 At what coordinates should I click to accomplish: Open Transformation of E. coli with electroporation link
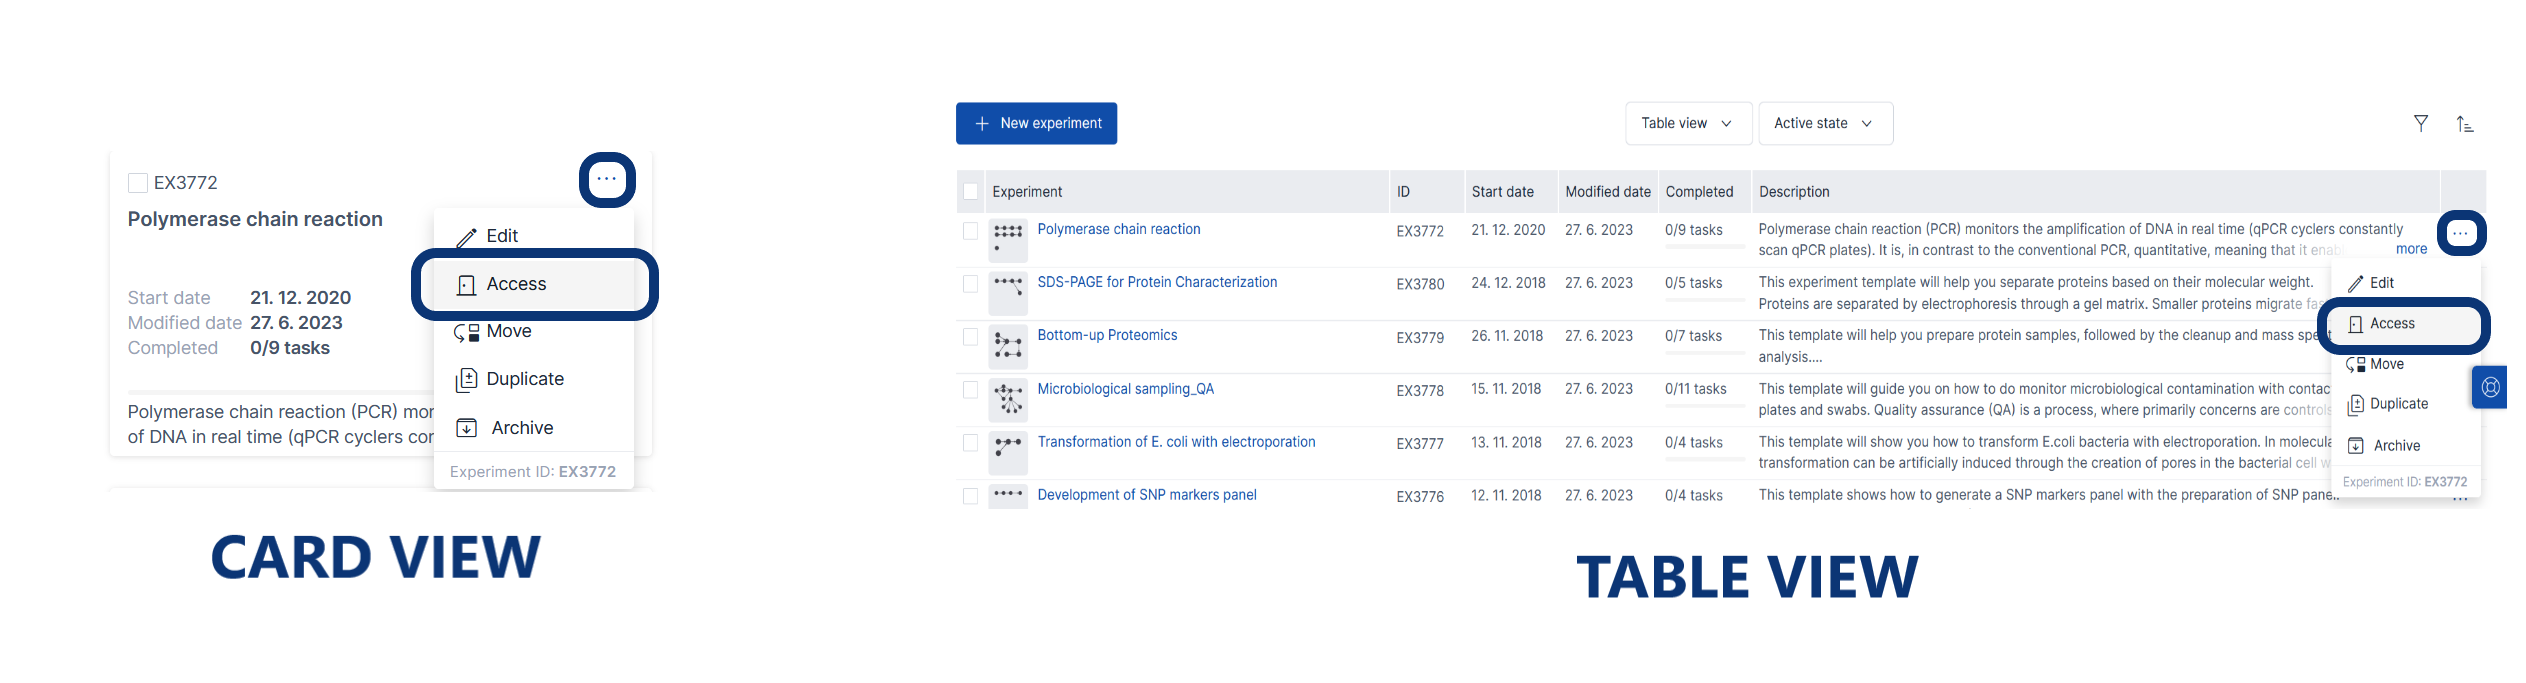(1176, 442)
